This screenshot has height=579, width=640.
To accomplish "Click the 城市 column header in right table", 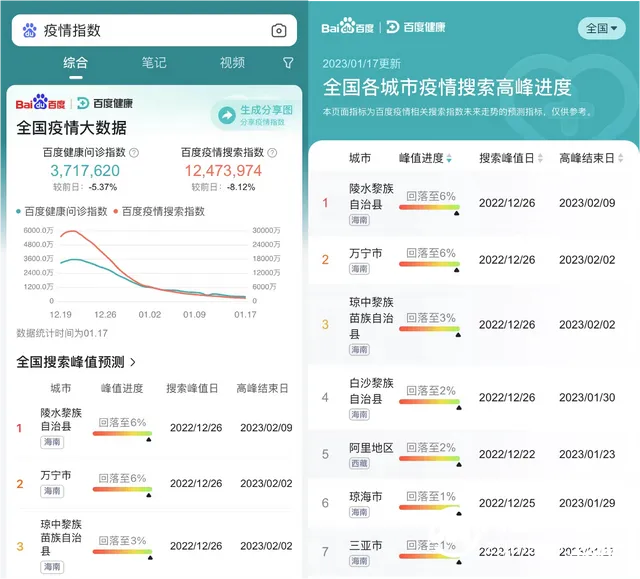I will click(360, 158).
